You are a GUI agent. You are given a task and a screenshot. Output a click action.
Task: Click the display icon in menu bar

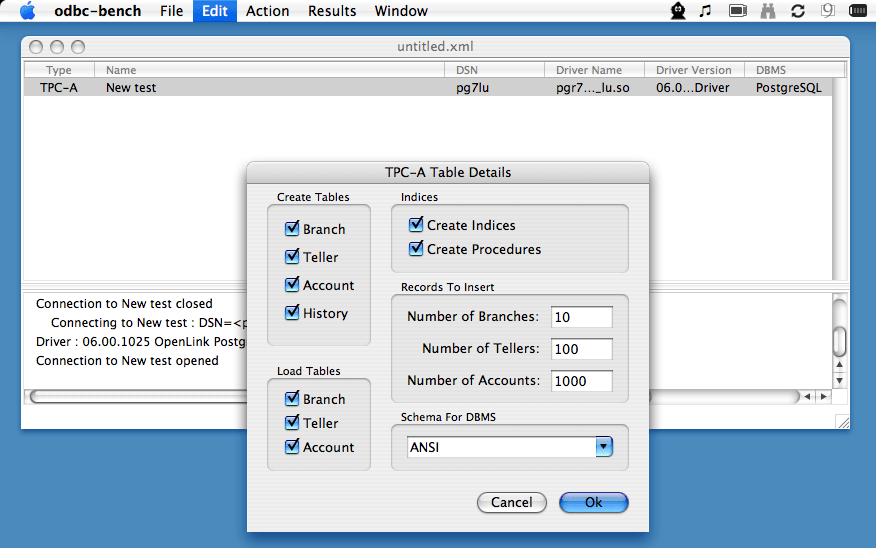[x=738, y=11]
